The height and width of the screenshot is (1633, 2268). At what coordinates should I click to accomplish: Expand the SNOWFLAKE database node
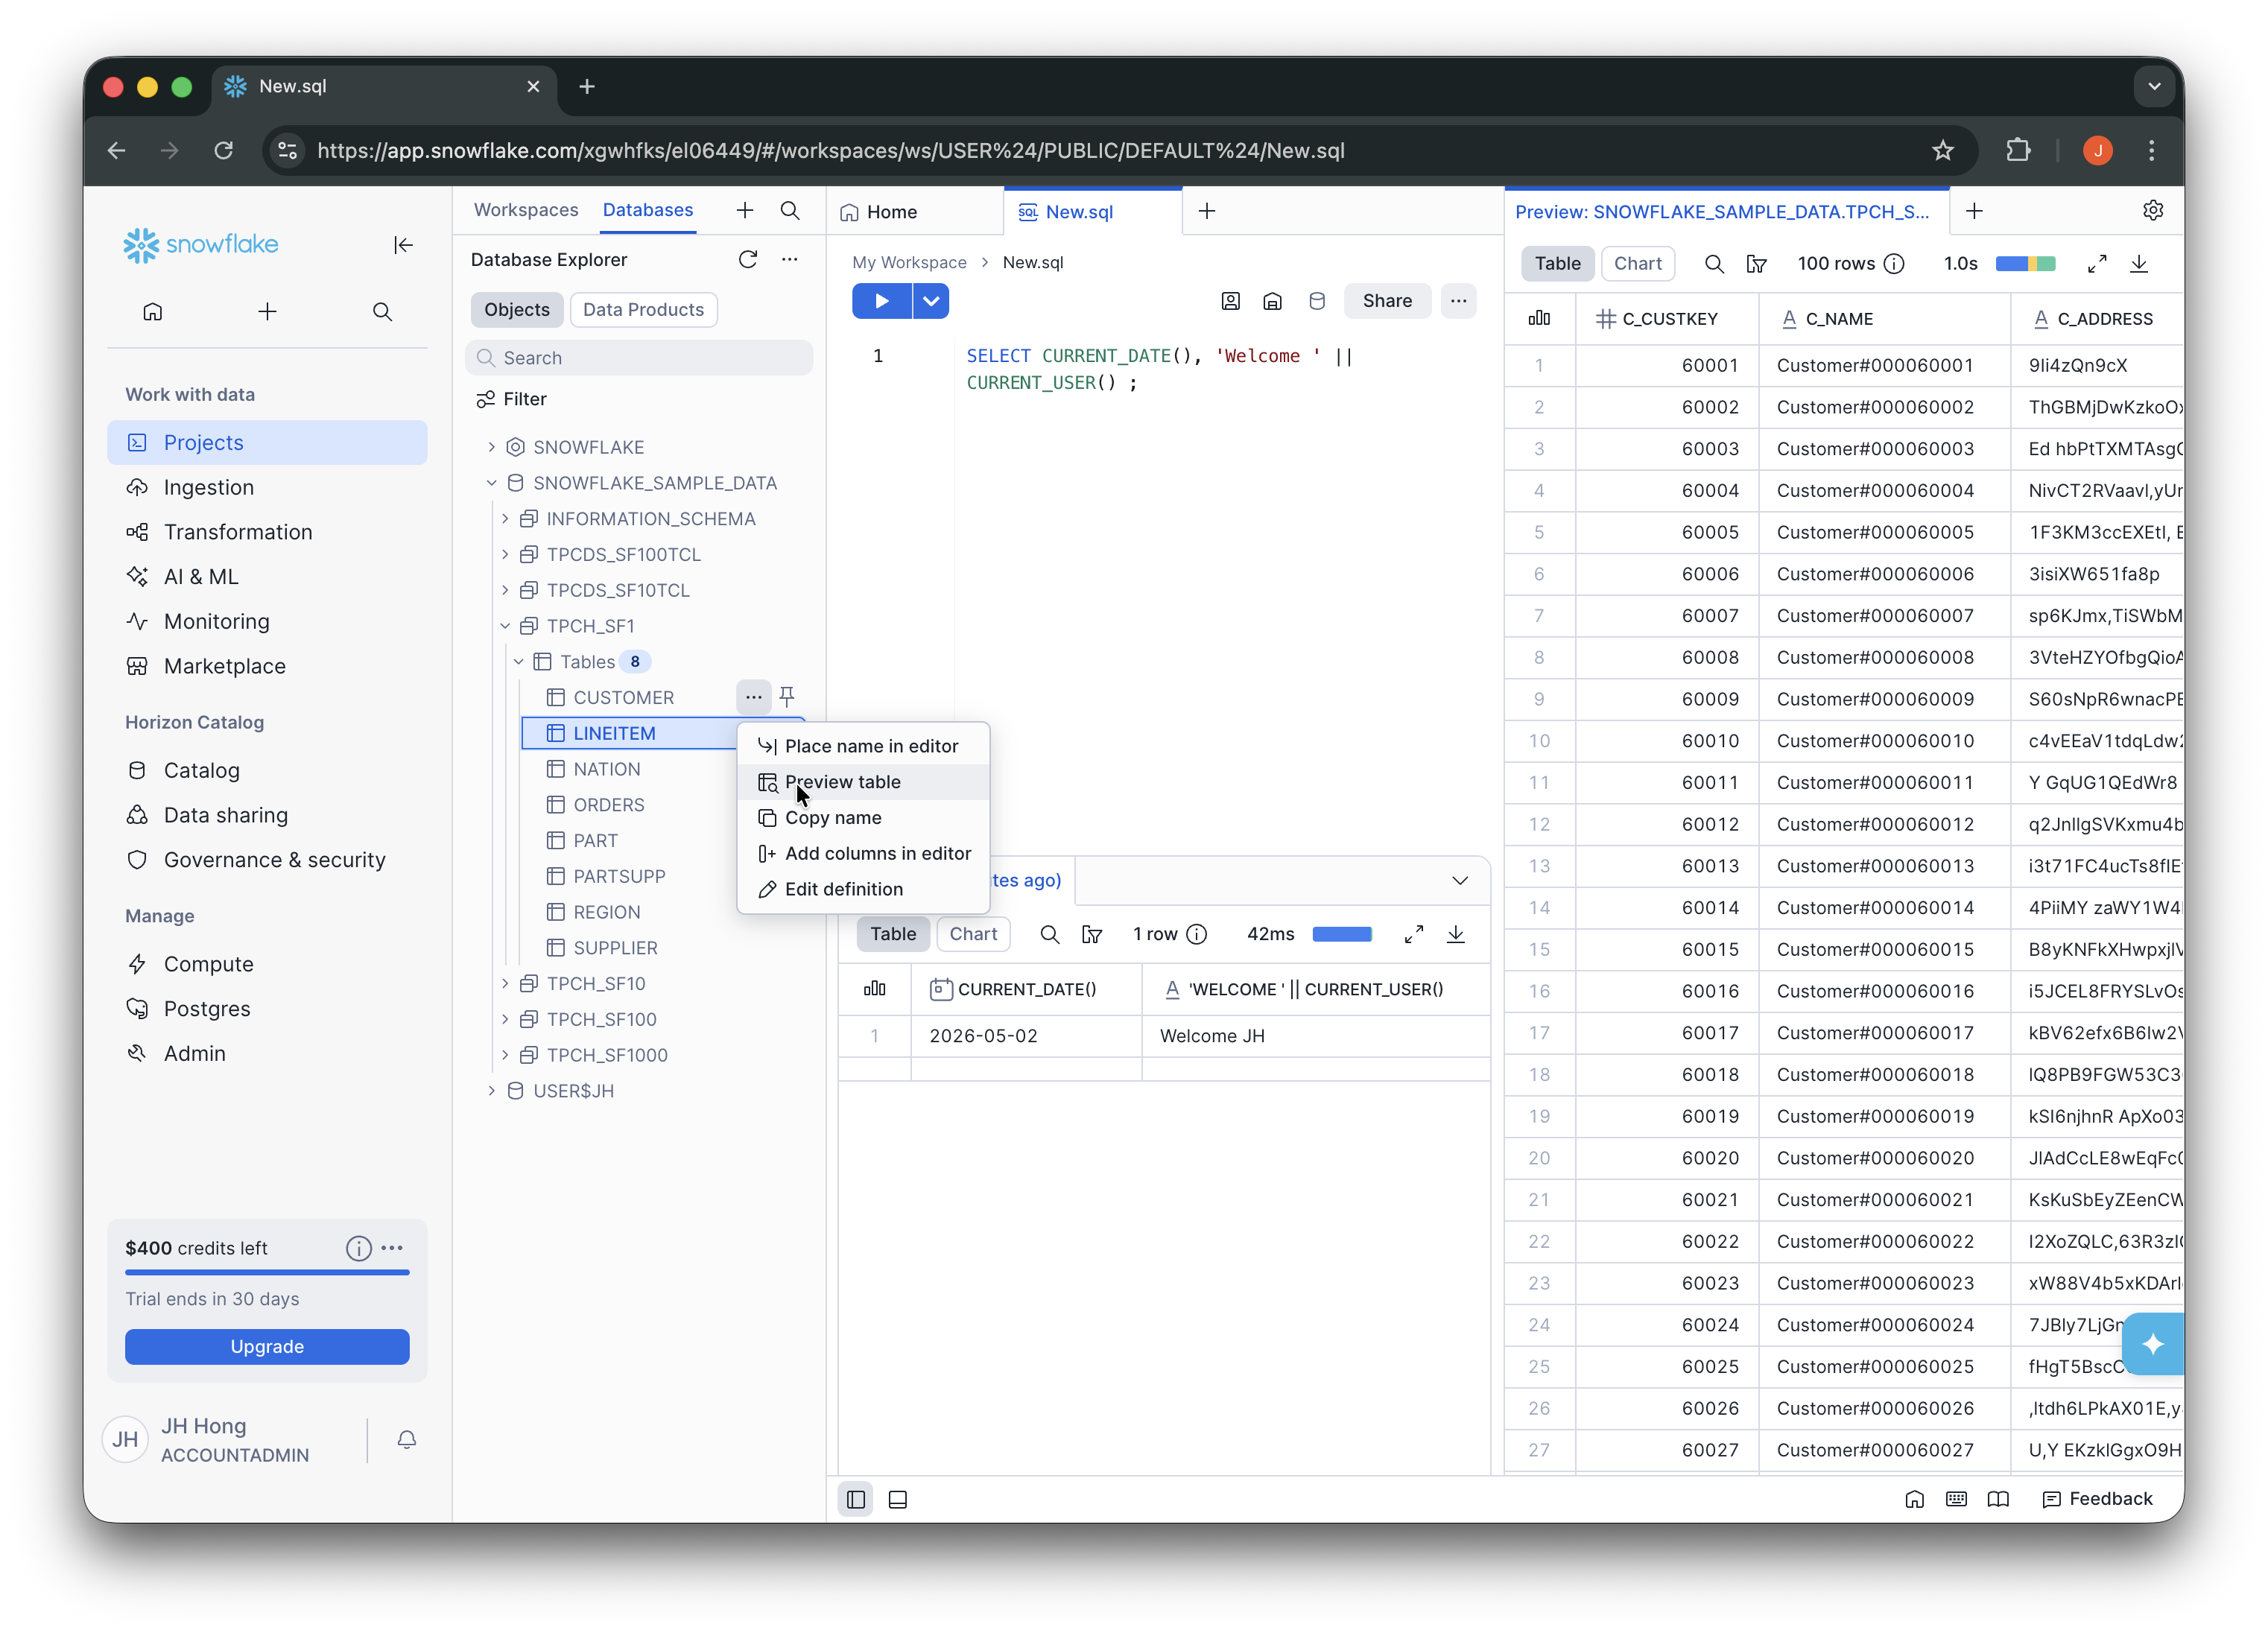click(x=492, y=447)
